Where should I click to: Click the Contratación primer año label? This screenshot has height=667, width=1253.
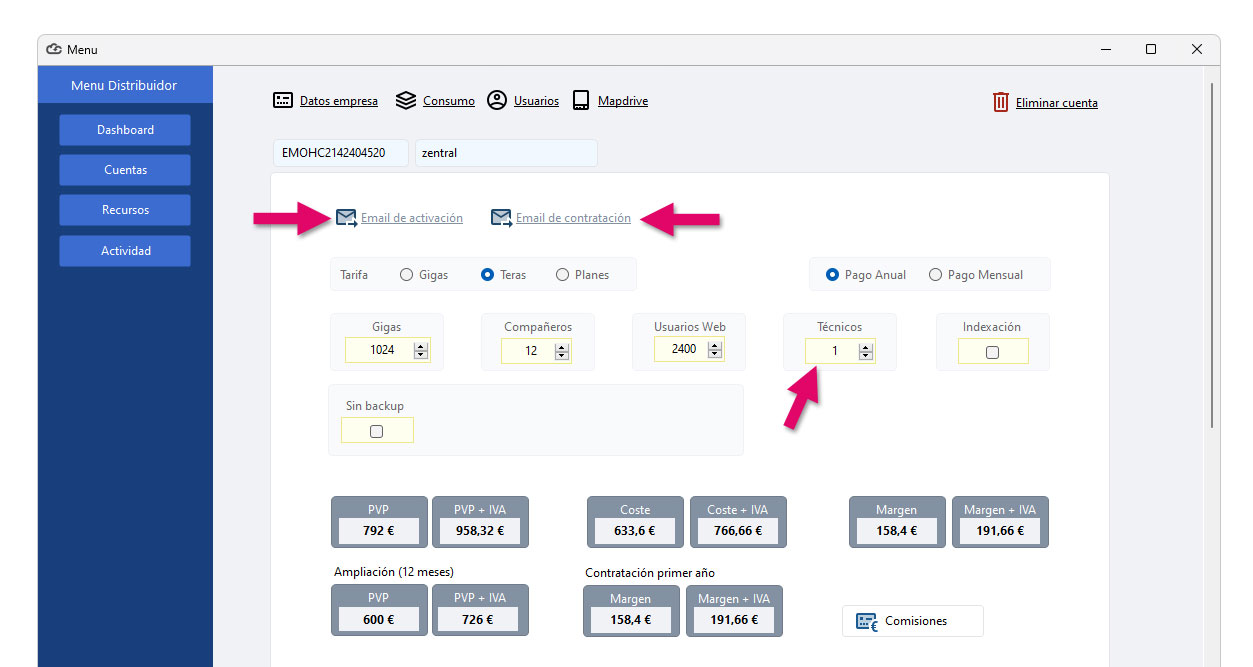click(650, 573)
